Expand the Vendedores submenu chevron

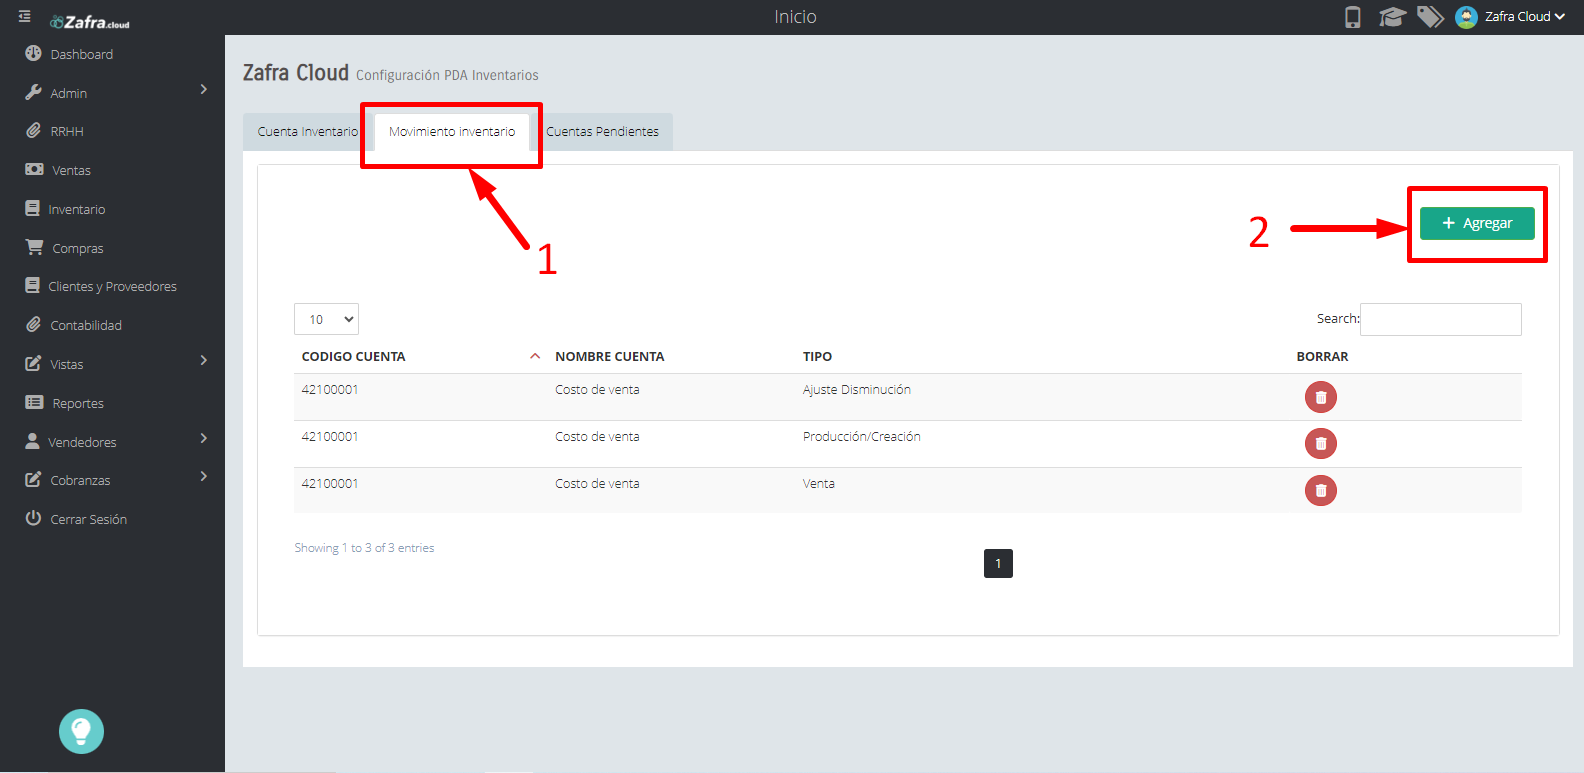coord(204,438)
